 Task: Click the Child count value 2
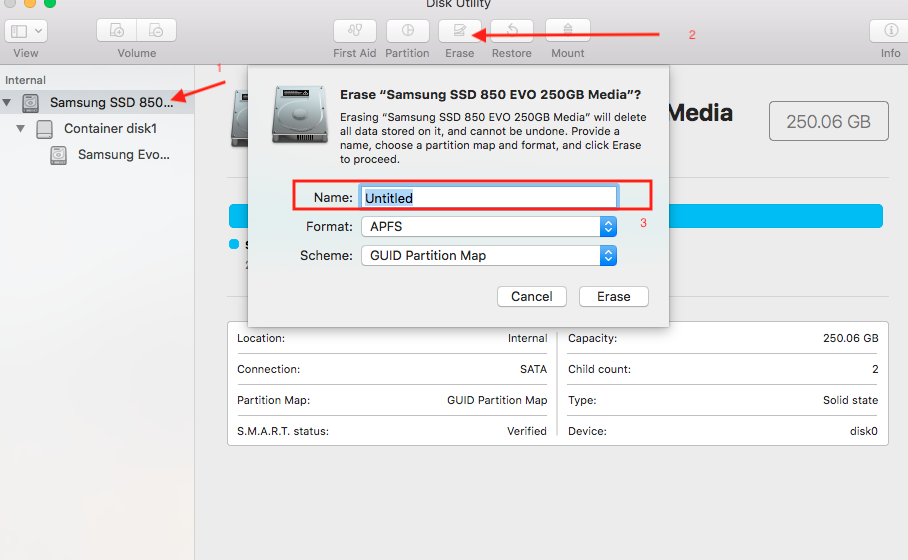(x=875, y=369)
